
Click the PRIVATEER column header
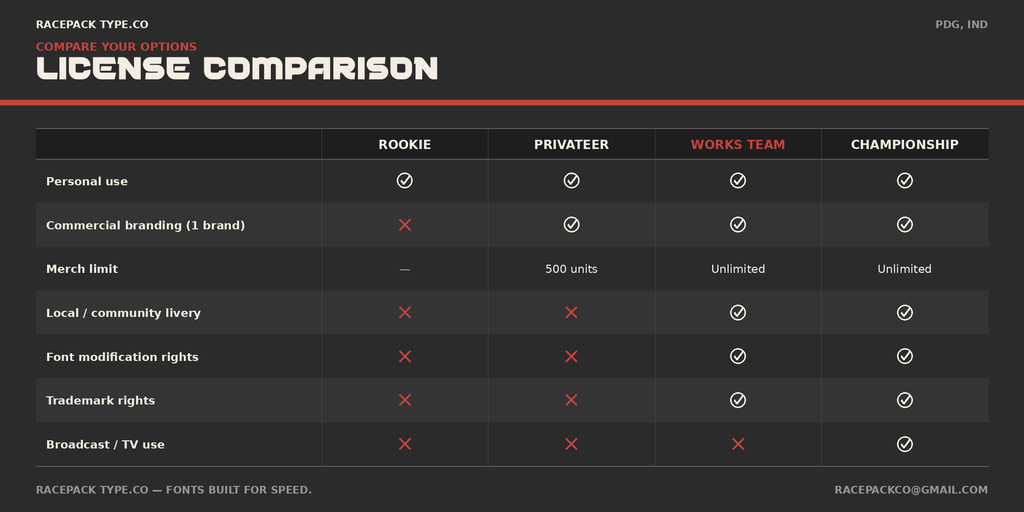click(x=571, y=144)
